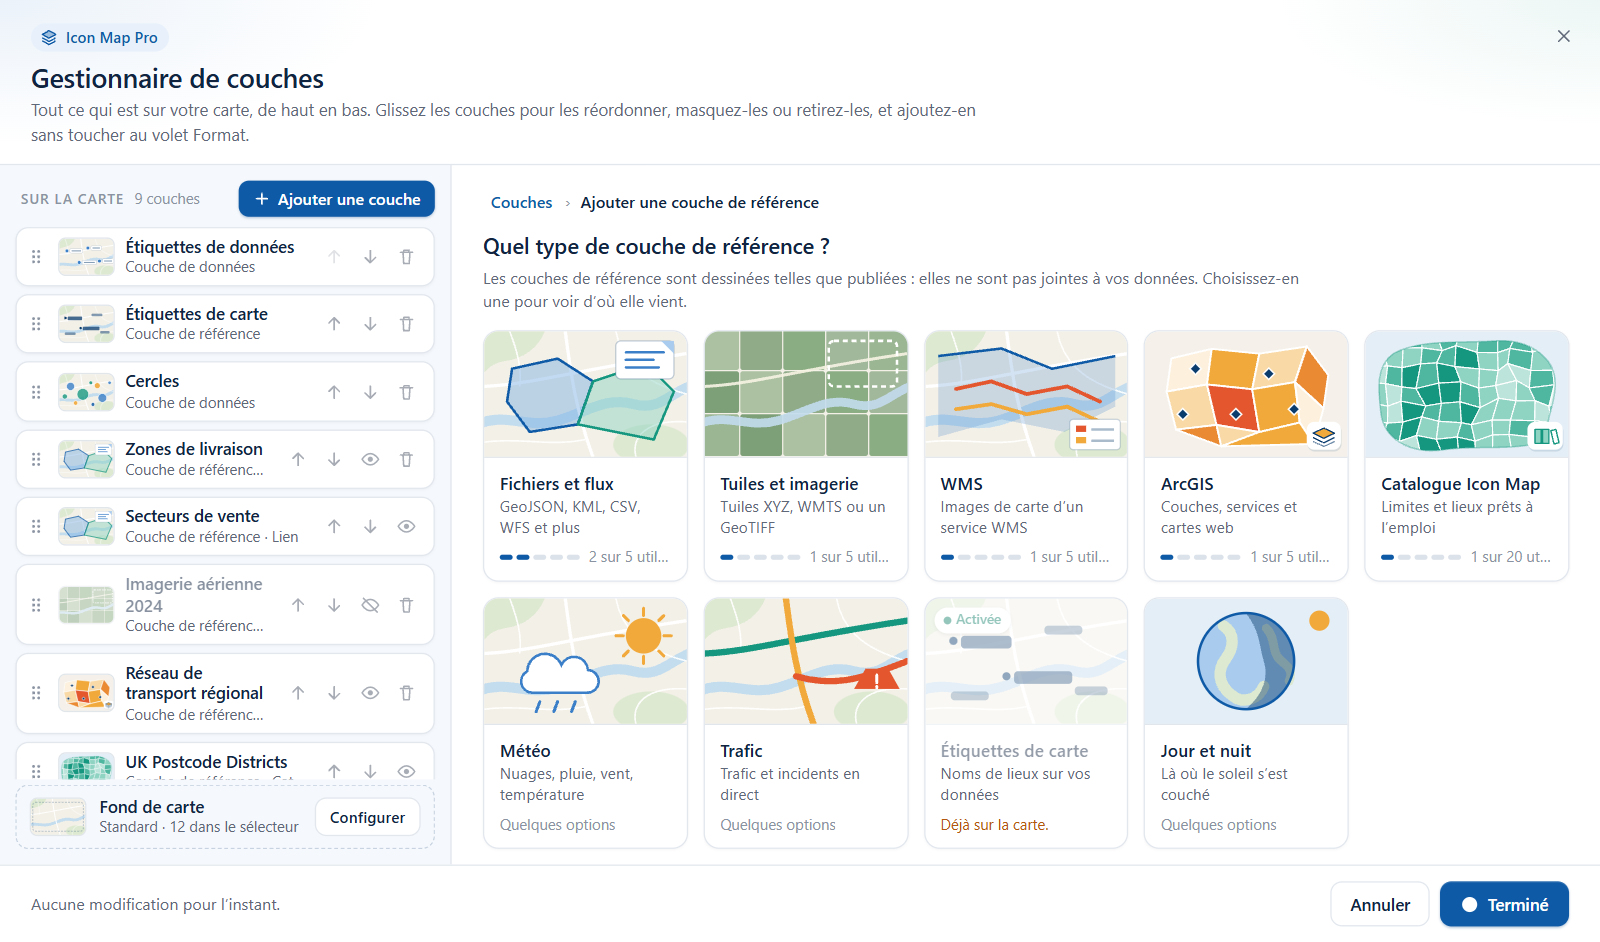Screen dimensions: 1600x942
Task: Open the ArcGIS layer type card
Action: tap(1246, 456)
